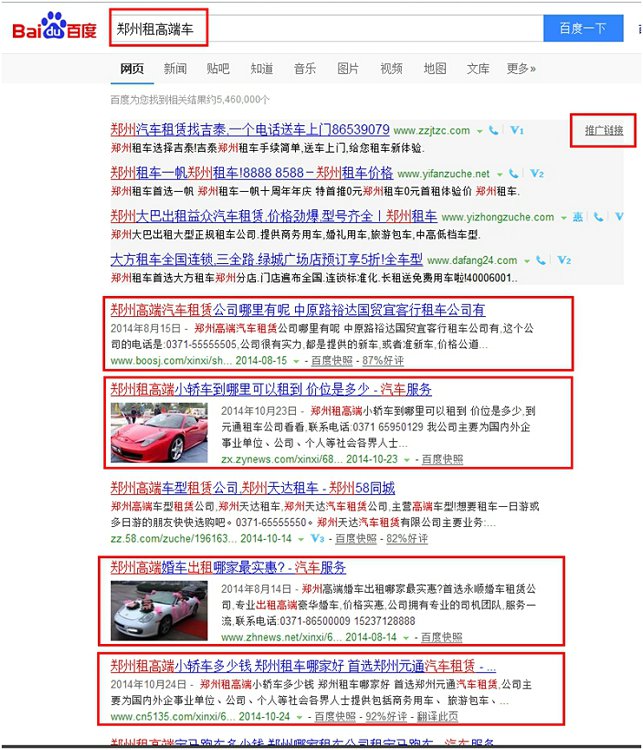This screenshot has height=750, width=643.
Task: Open result 郑州高端汽车租赁公司哪里有呢
Action: click(298, 310)
